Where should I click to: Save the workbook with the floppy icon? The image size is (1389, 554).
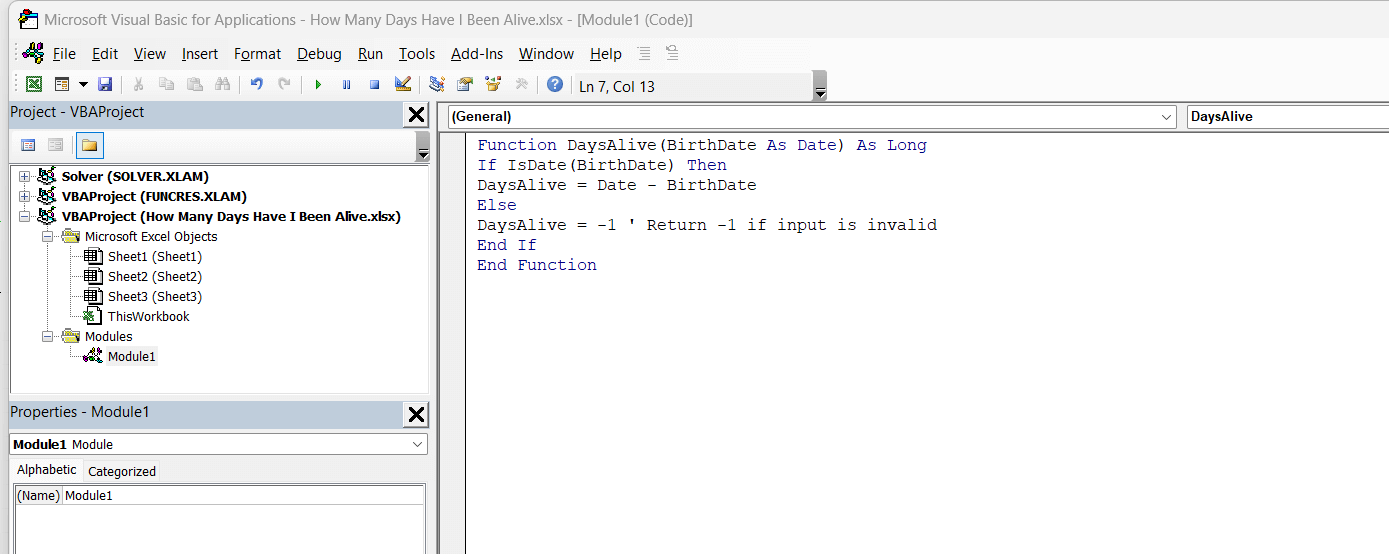coord(104,85)
